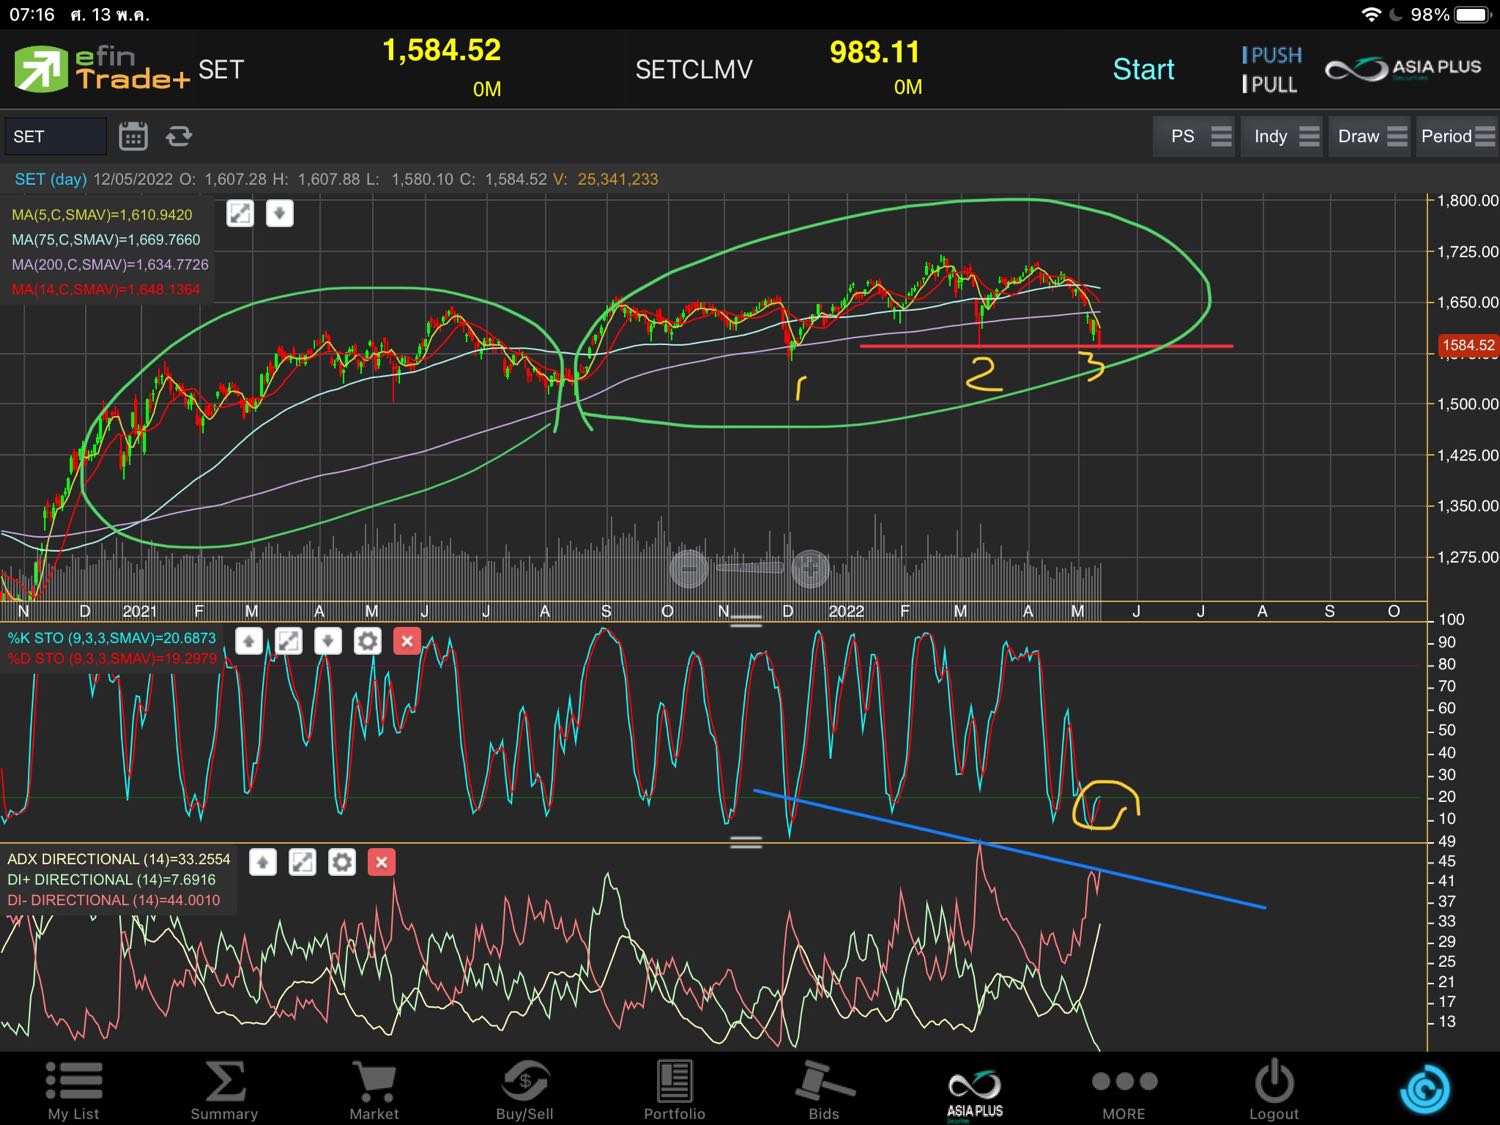
Task: Select the DI+ DIRECTIONAL label
Action: (111, 879)
